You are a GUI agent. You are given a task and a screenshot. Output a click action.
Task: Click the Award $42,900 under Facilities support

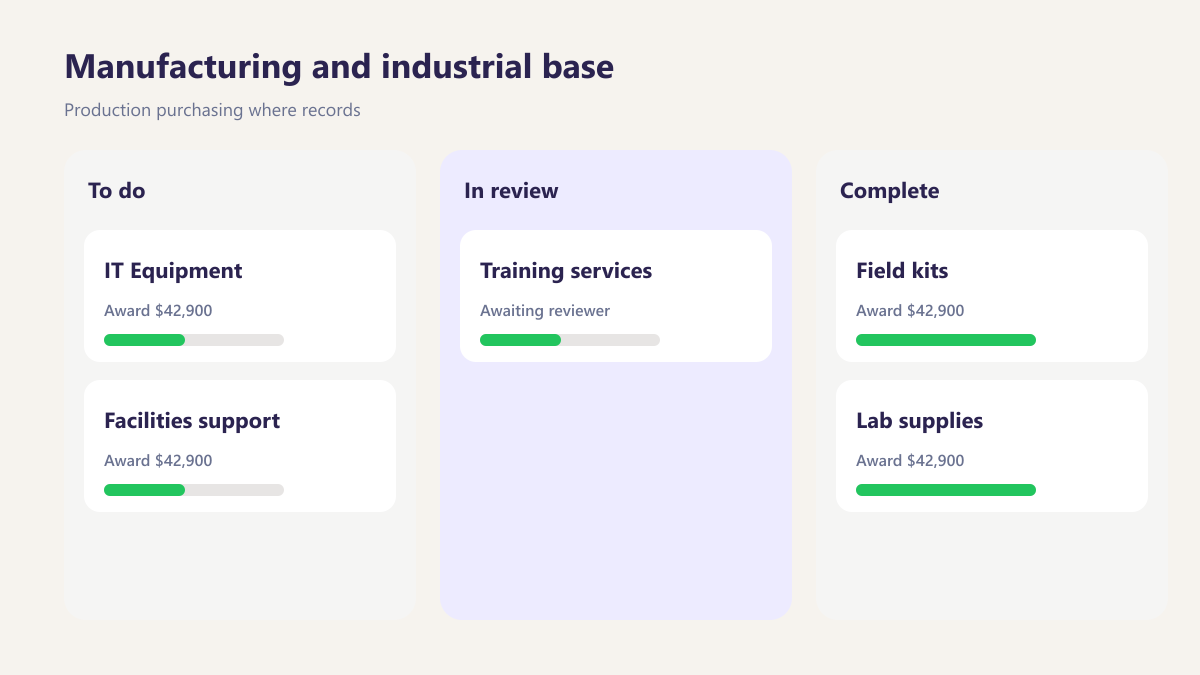coord(158,461)
